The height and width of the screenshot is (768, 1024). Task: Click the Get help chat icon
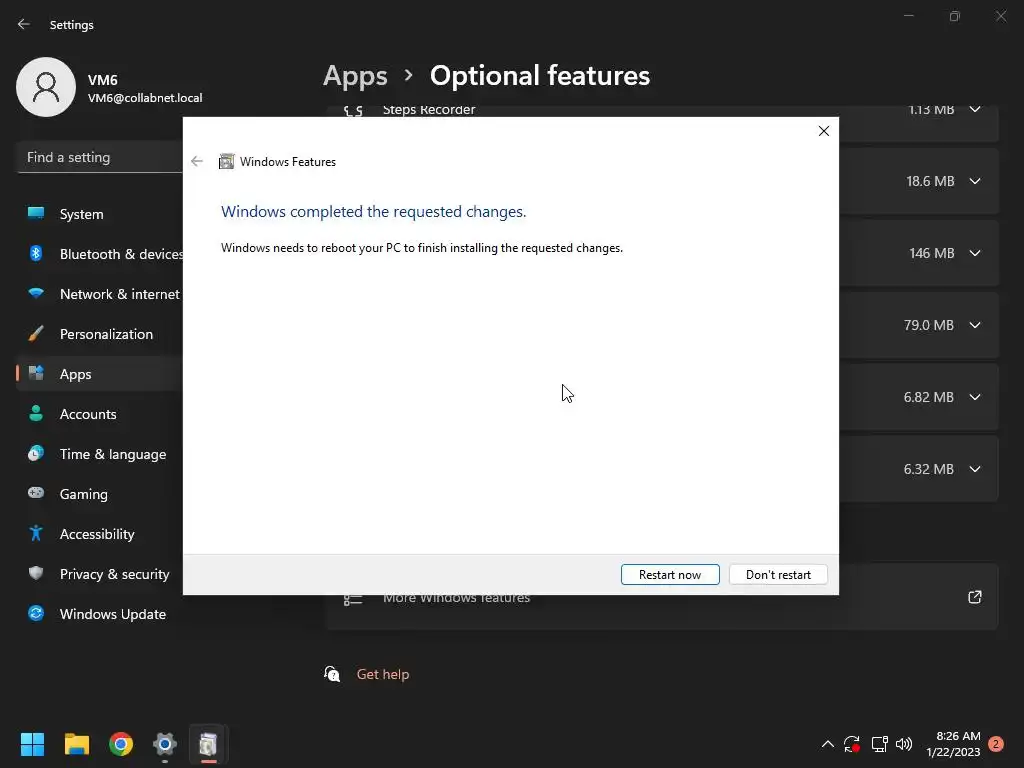tap(332, 674)
